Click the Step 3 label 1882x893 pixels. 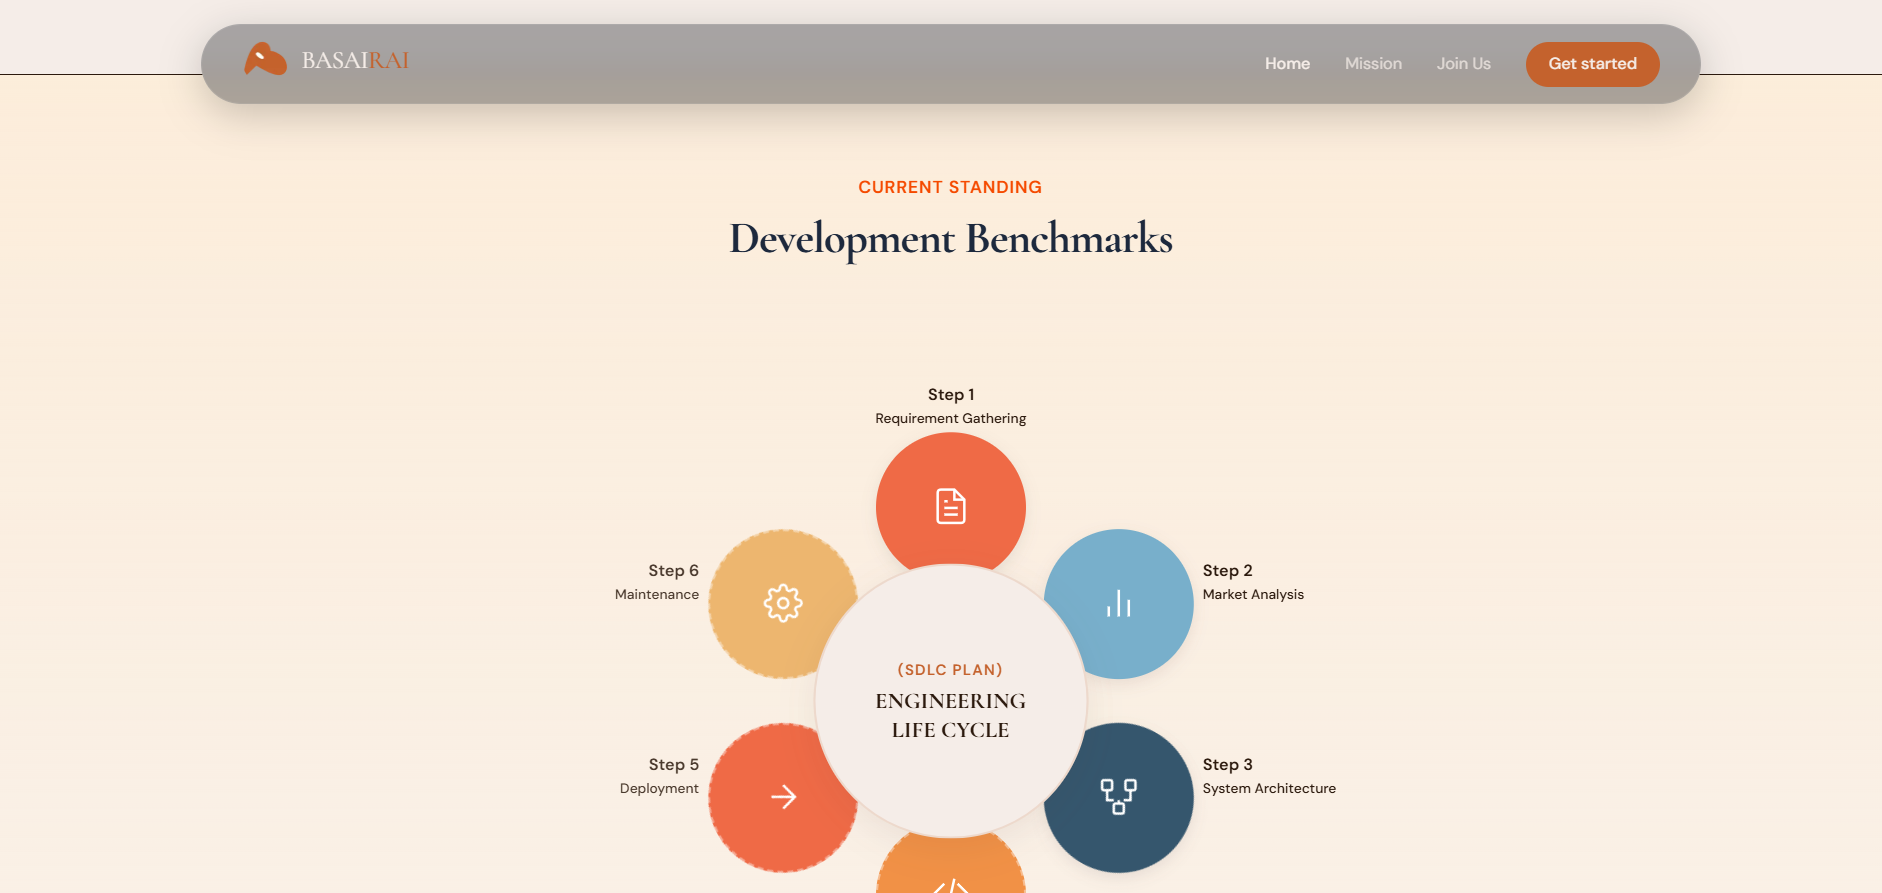coord(1227,765)
